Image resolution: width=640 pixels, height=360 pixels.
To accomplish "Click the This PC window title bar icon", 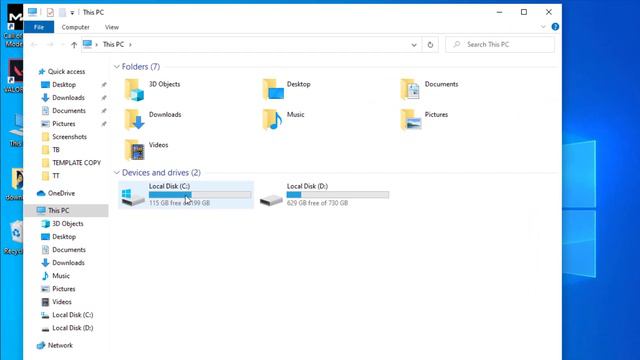I will click(x=33, y=12).
